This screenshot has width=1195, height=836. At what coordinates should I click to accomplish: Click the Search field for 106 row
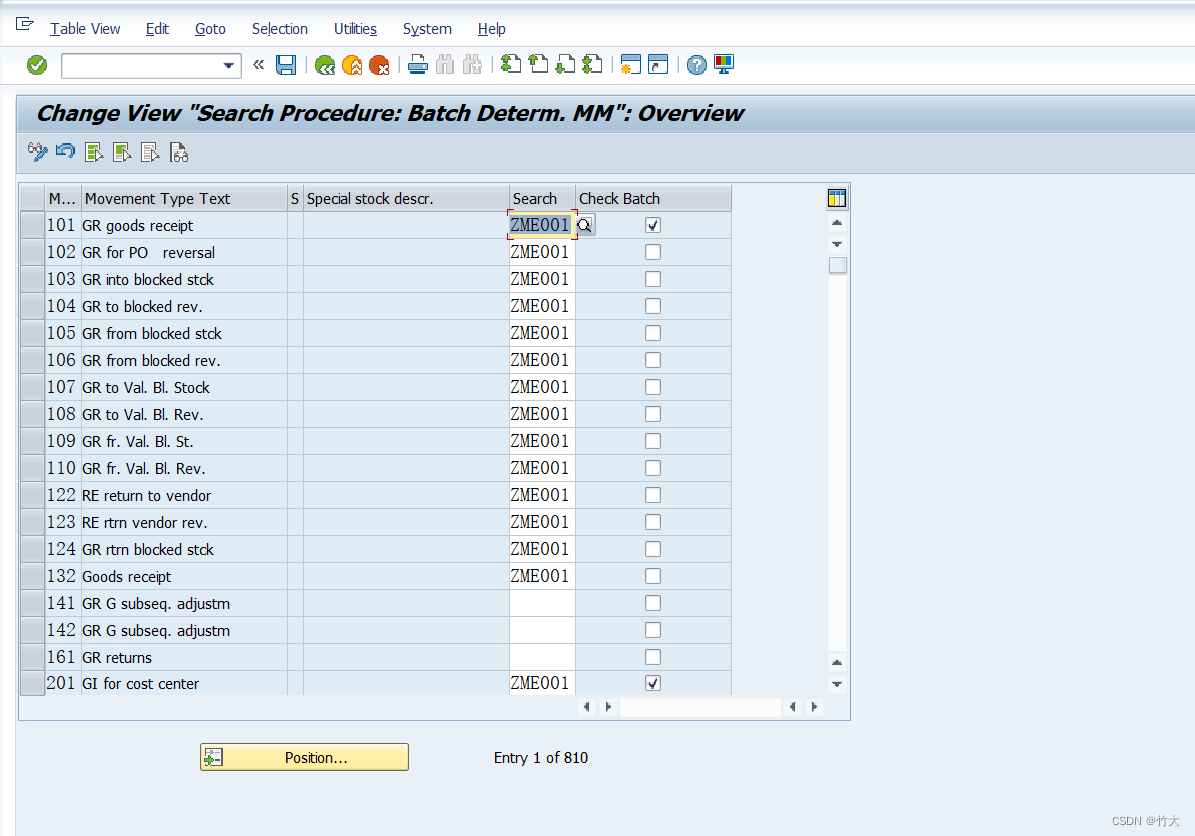(x=542, y=360)
